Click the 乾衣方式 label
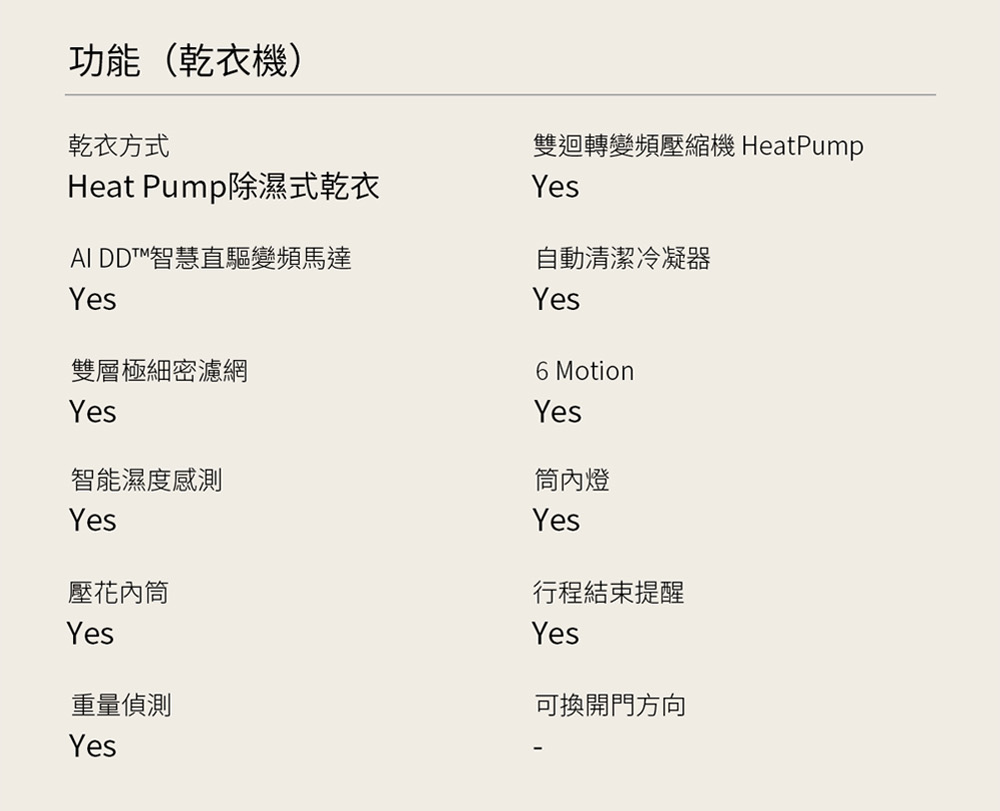This screenshot has height=811, width=1000. pyautogui.click(x=118, y=147)
